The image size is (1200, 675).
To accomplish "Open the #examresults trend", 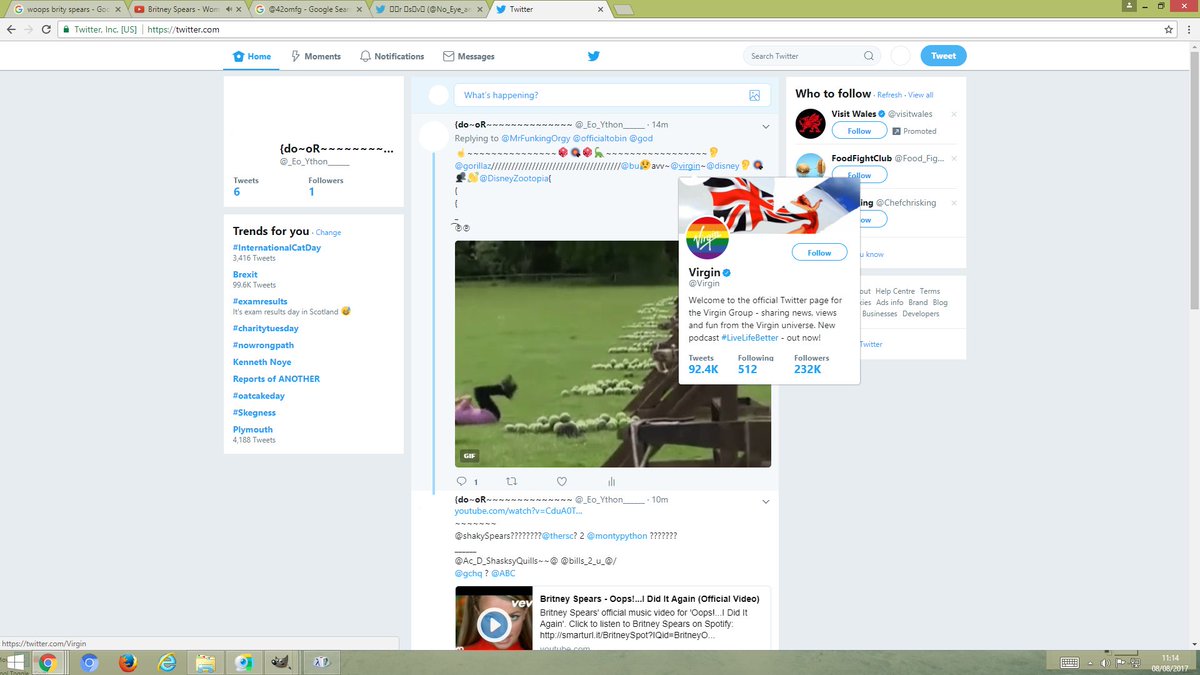I will 260,301.
